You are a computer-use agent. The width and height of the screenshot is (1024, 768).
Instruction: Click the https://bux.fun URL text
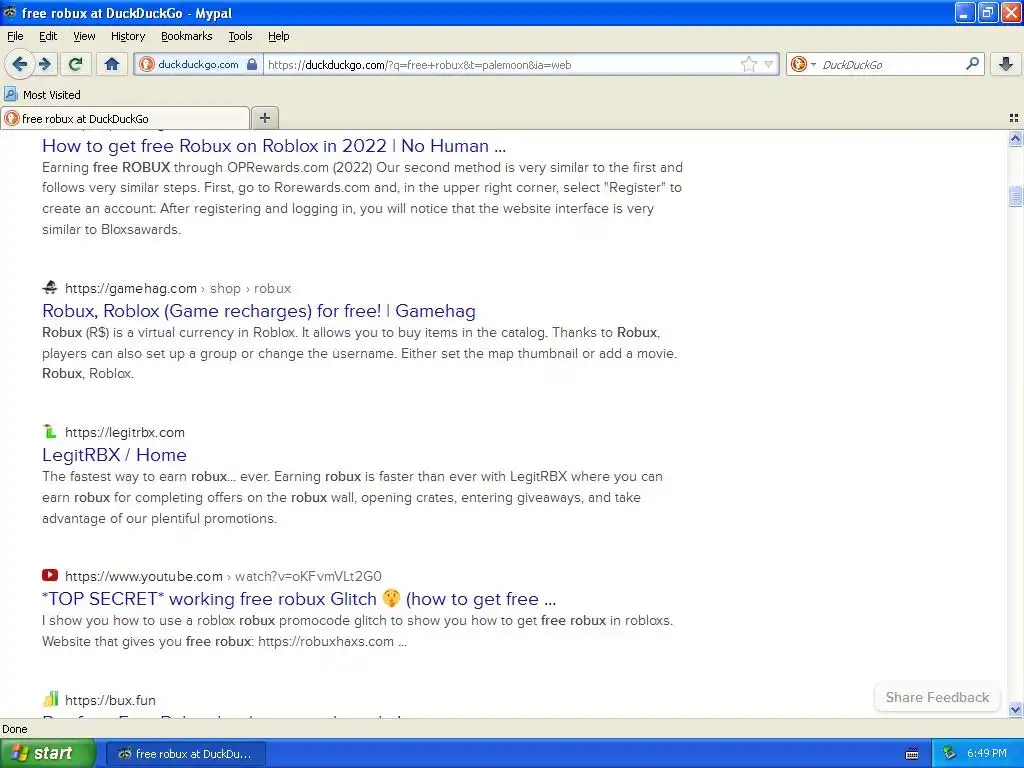pos(110,700)
